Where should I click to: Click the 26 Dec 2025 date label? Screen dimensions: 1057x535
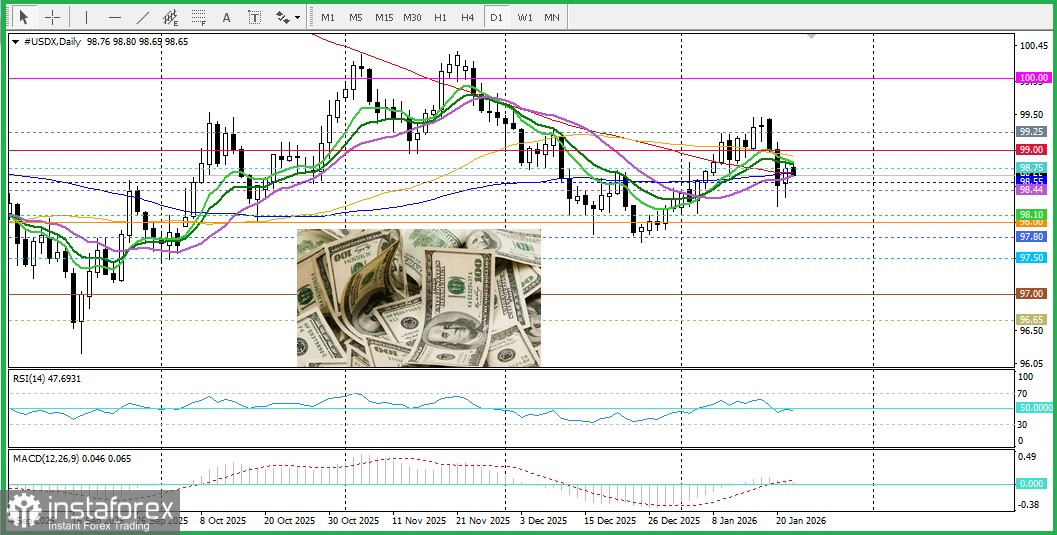pos(674,521)
